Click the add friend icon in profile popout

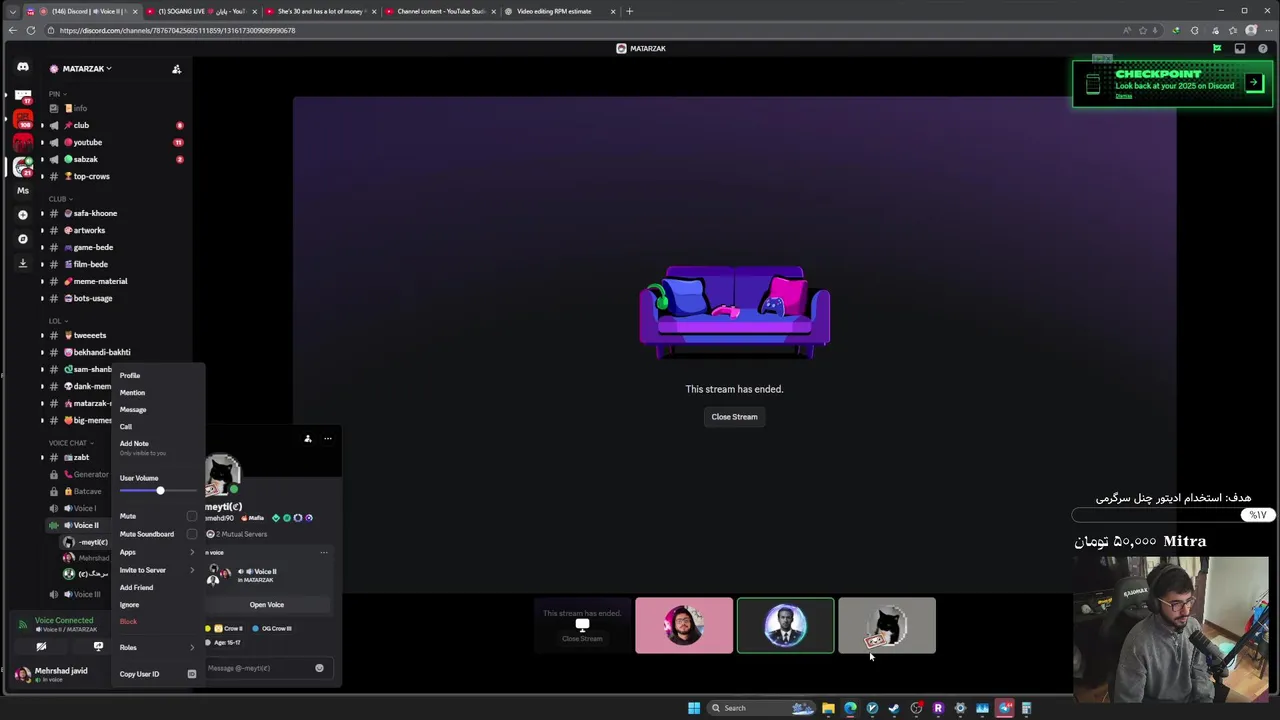point(308,438)
